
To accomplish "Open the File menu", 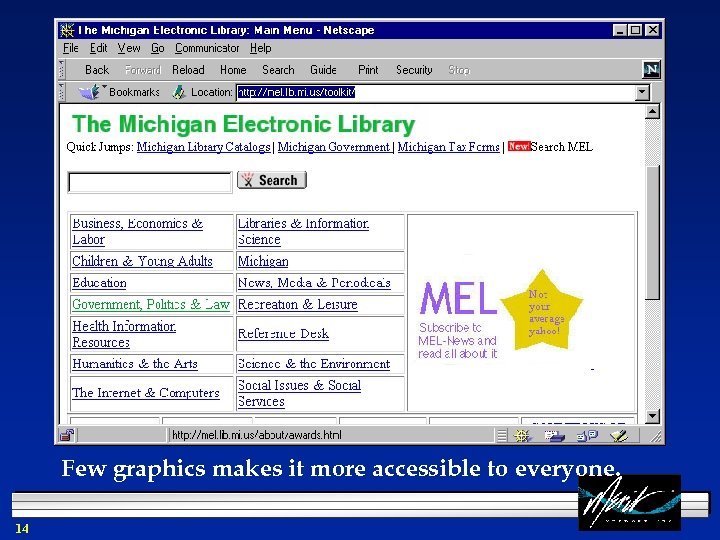I will (71, 48).
